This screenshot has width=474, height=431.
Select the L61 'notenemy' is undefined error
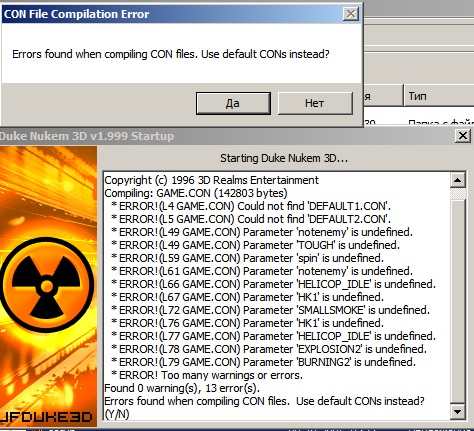[262, 271]
